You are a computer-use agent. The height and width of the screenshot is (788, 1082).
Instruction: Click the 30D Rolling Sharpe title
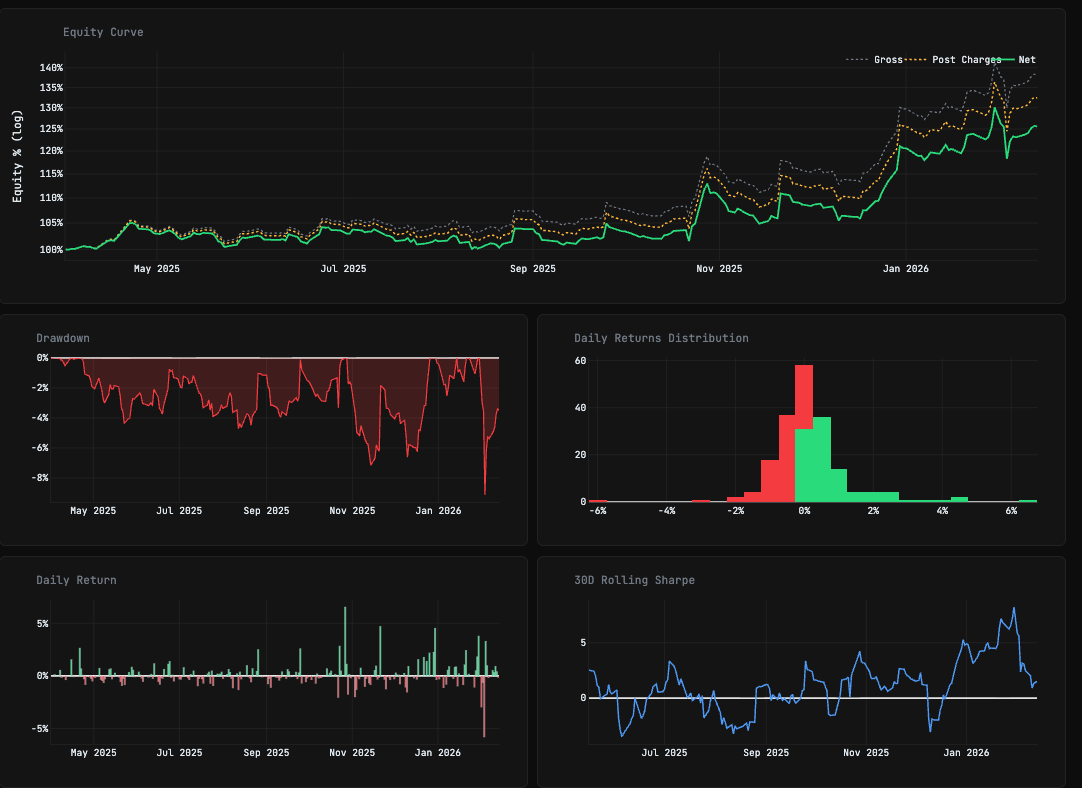click(635, 580)
